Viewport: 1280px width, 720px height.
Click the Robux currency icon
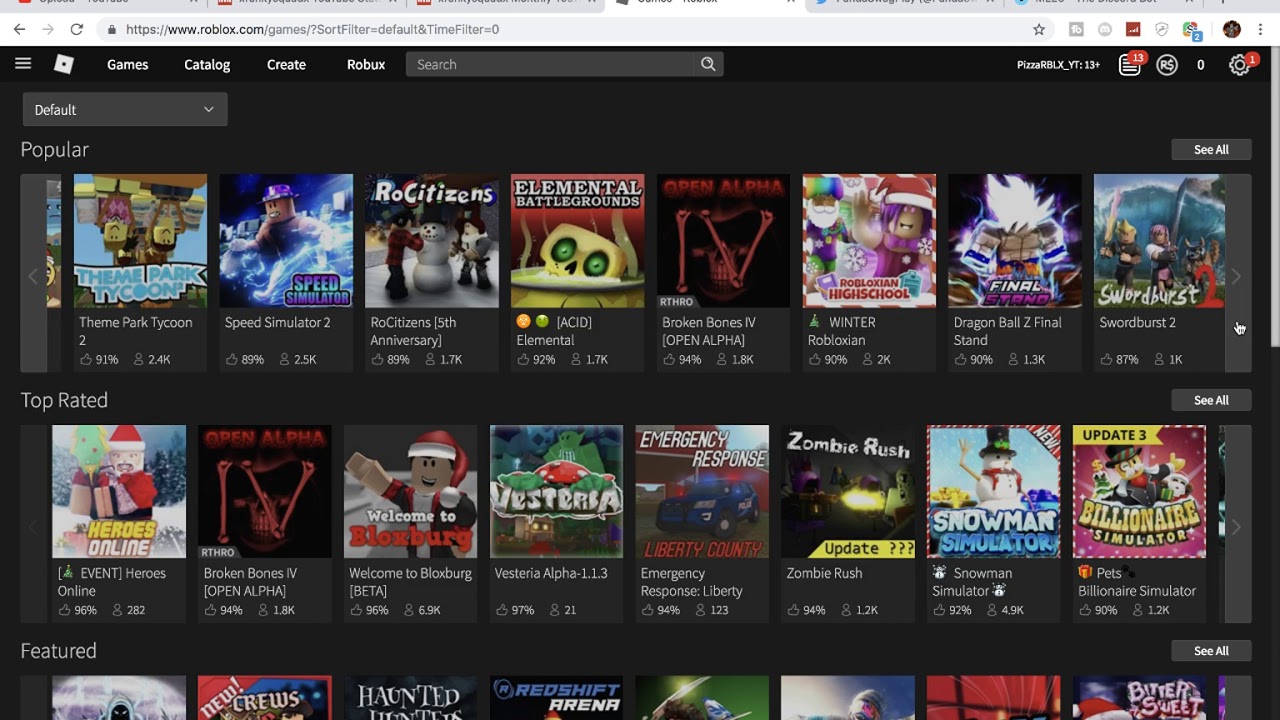coord(1167,65)
